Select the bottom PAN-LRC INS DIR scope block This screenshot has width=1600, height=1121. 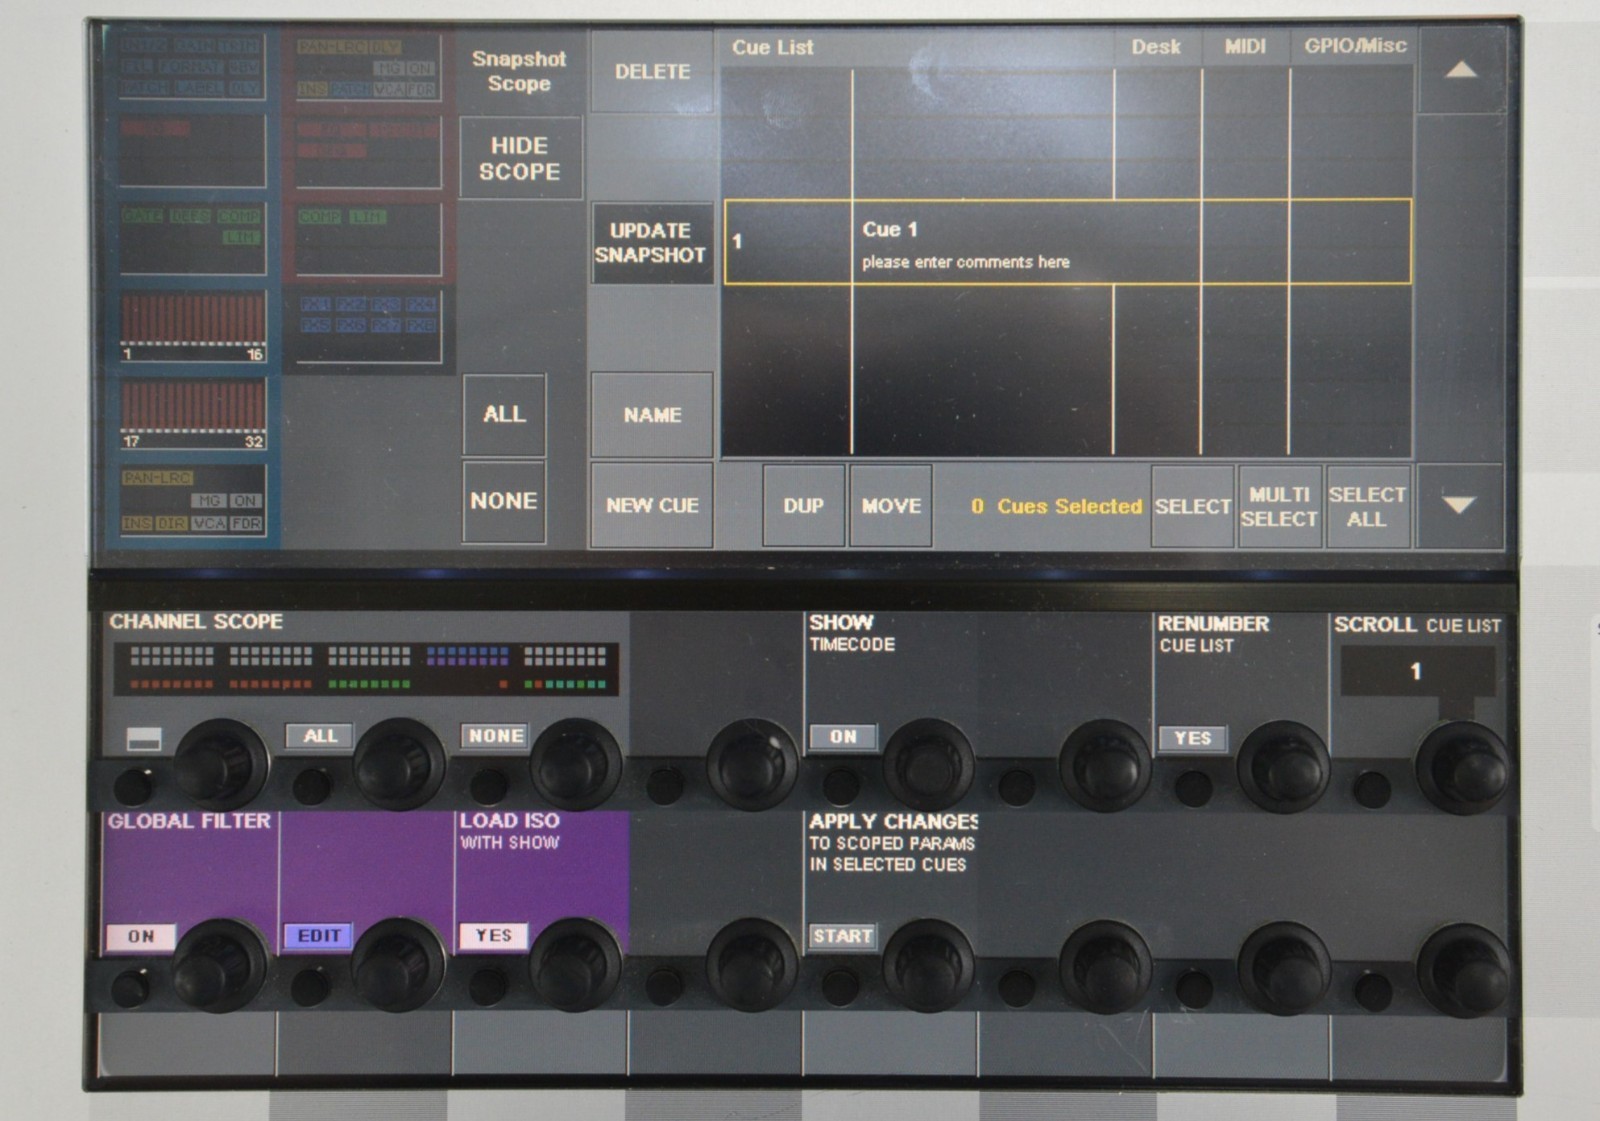point(193,500)
